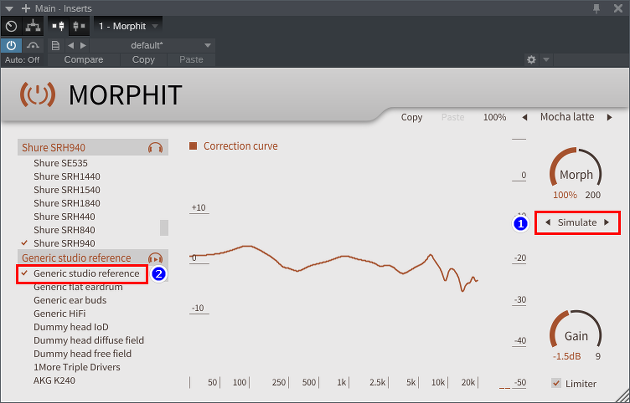Toggle the Limiter checkbox
Viewport: 630px width, 403px height.
click(x=556, y=383)
